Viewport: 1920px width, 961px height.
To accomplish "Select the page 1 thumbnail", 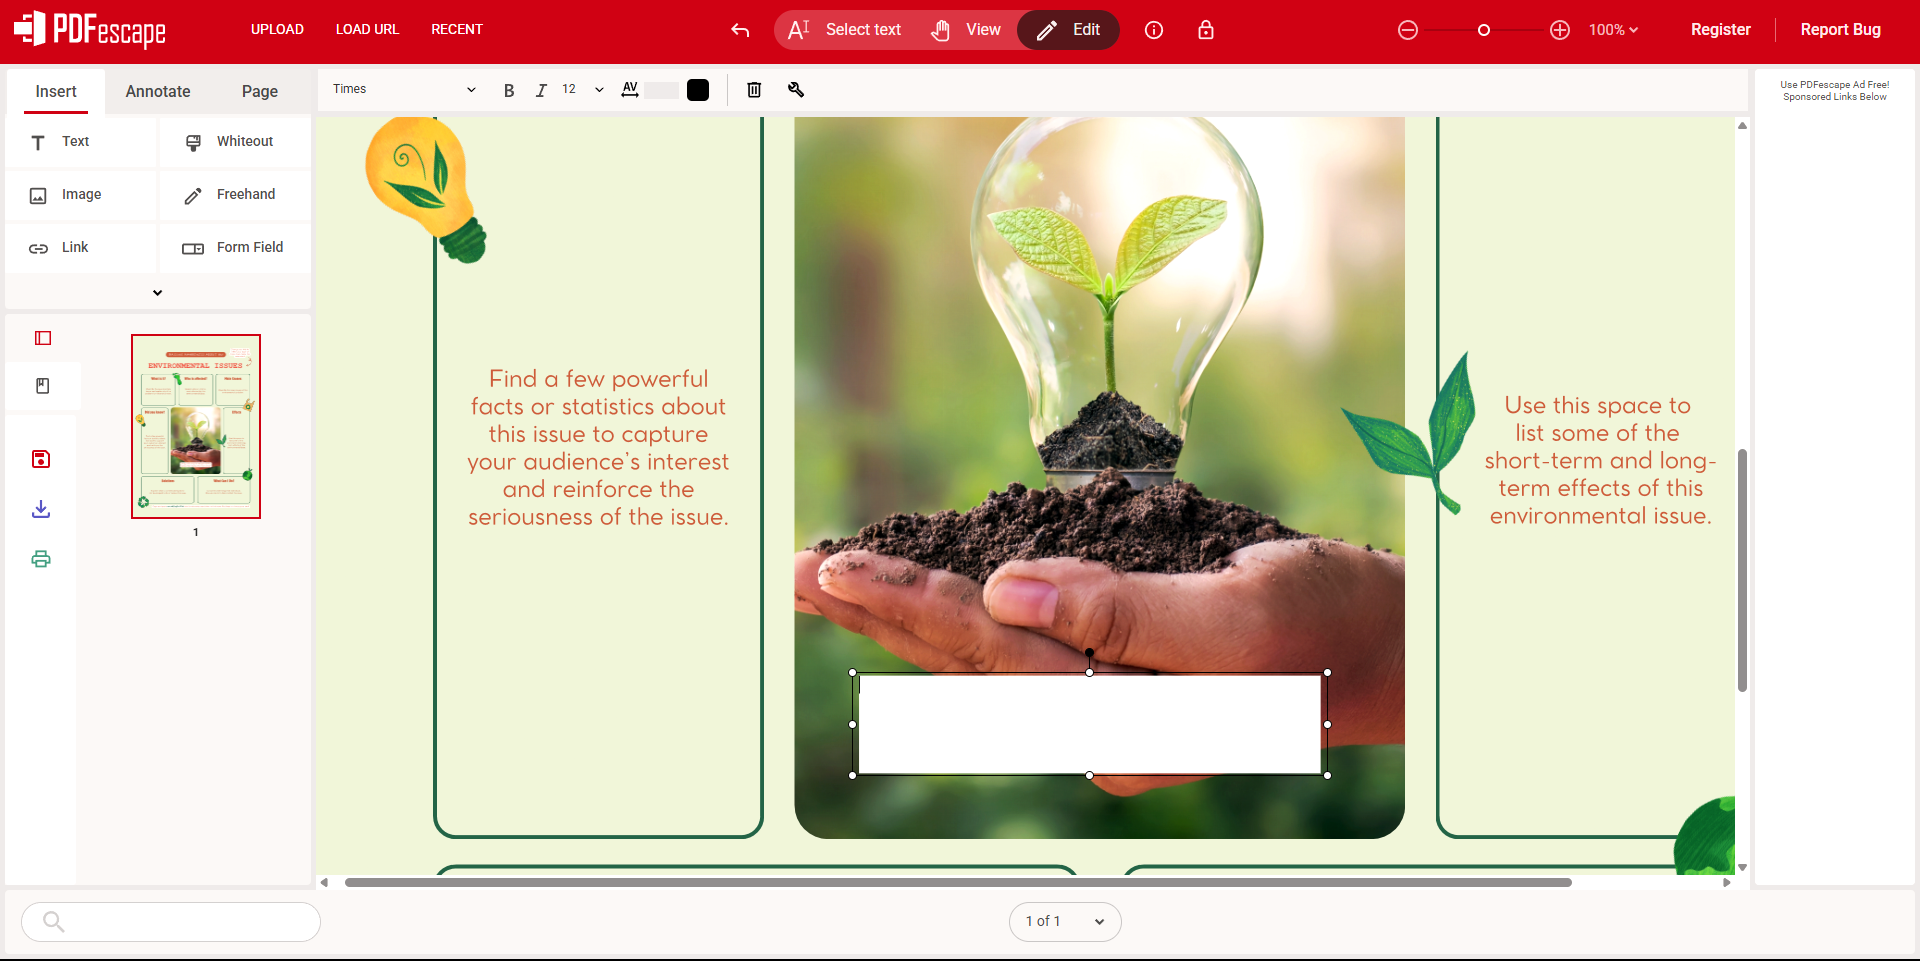I will tap(196, 427).
